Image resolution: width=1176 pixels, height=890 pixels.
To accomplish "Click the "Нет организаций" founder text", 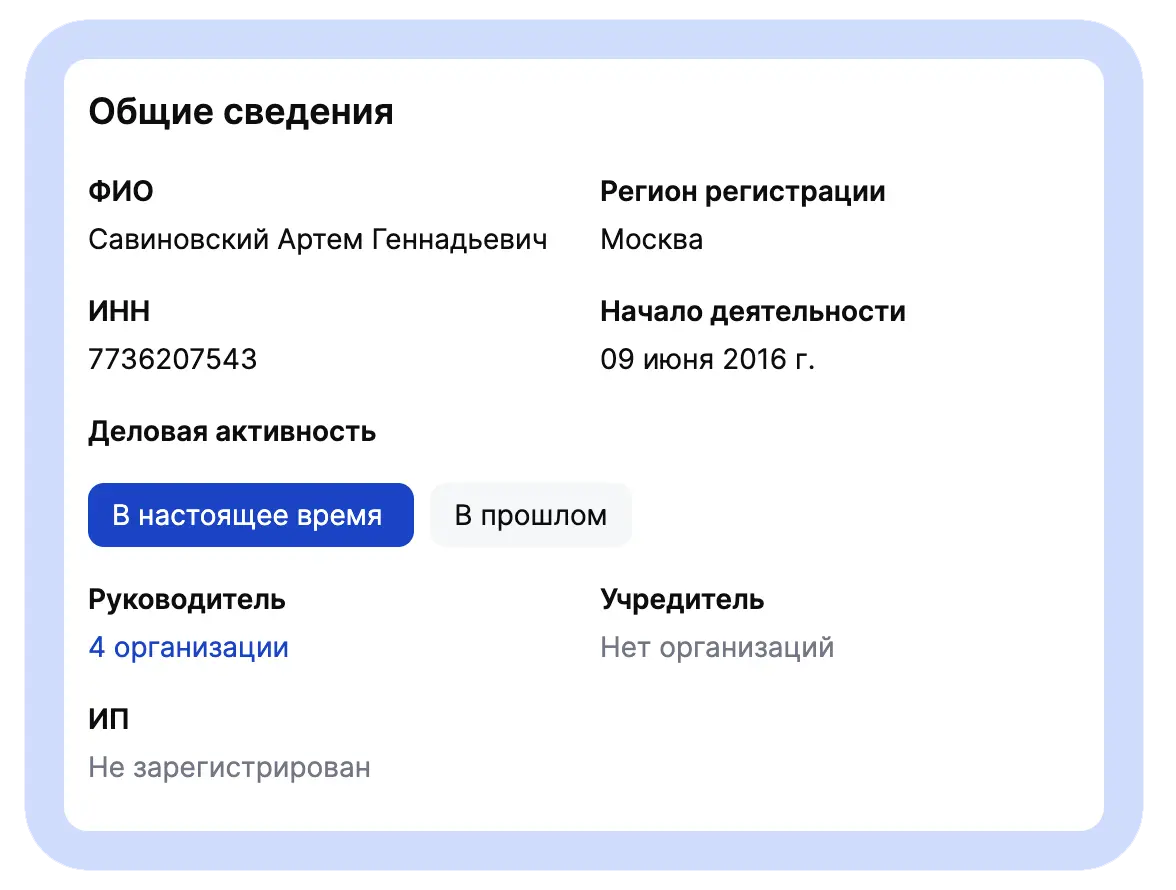I will [x=717, y=647].
